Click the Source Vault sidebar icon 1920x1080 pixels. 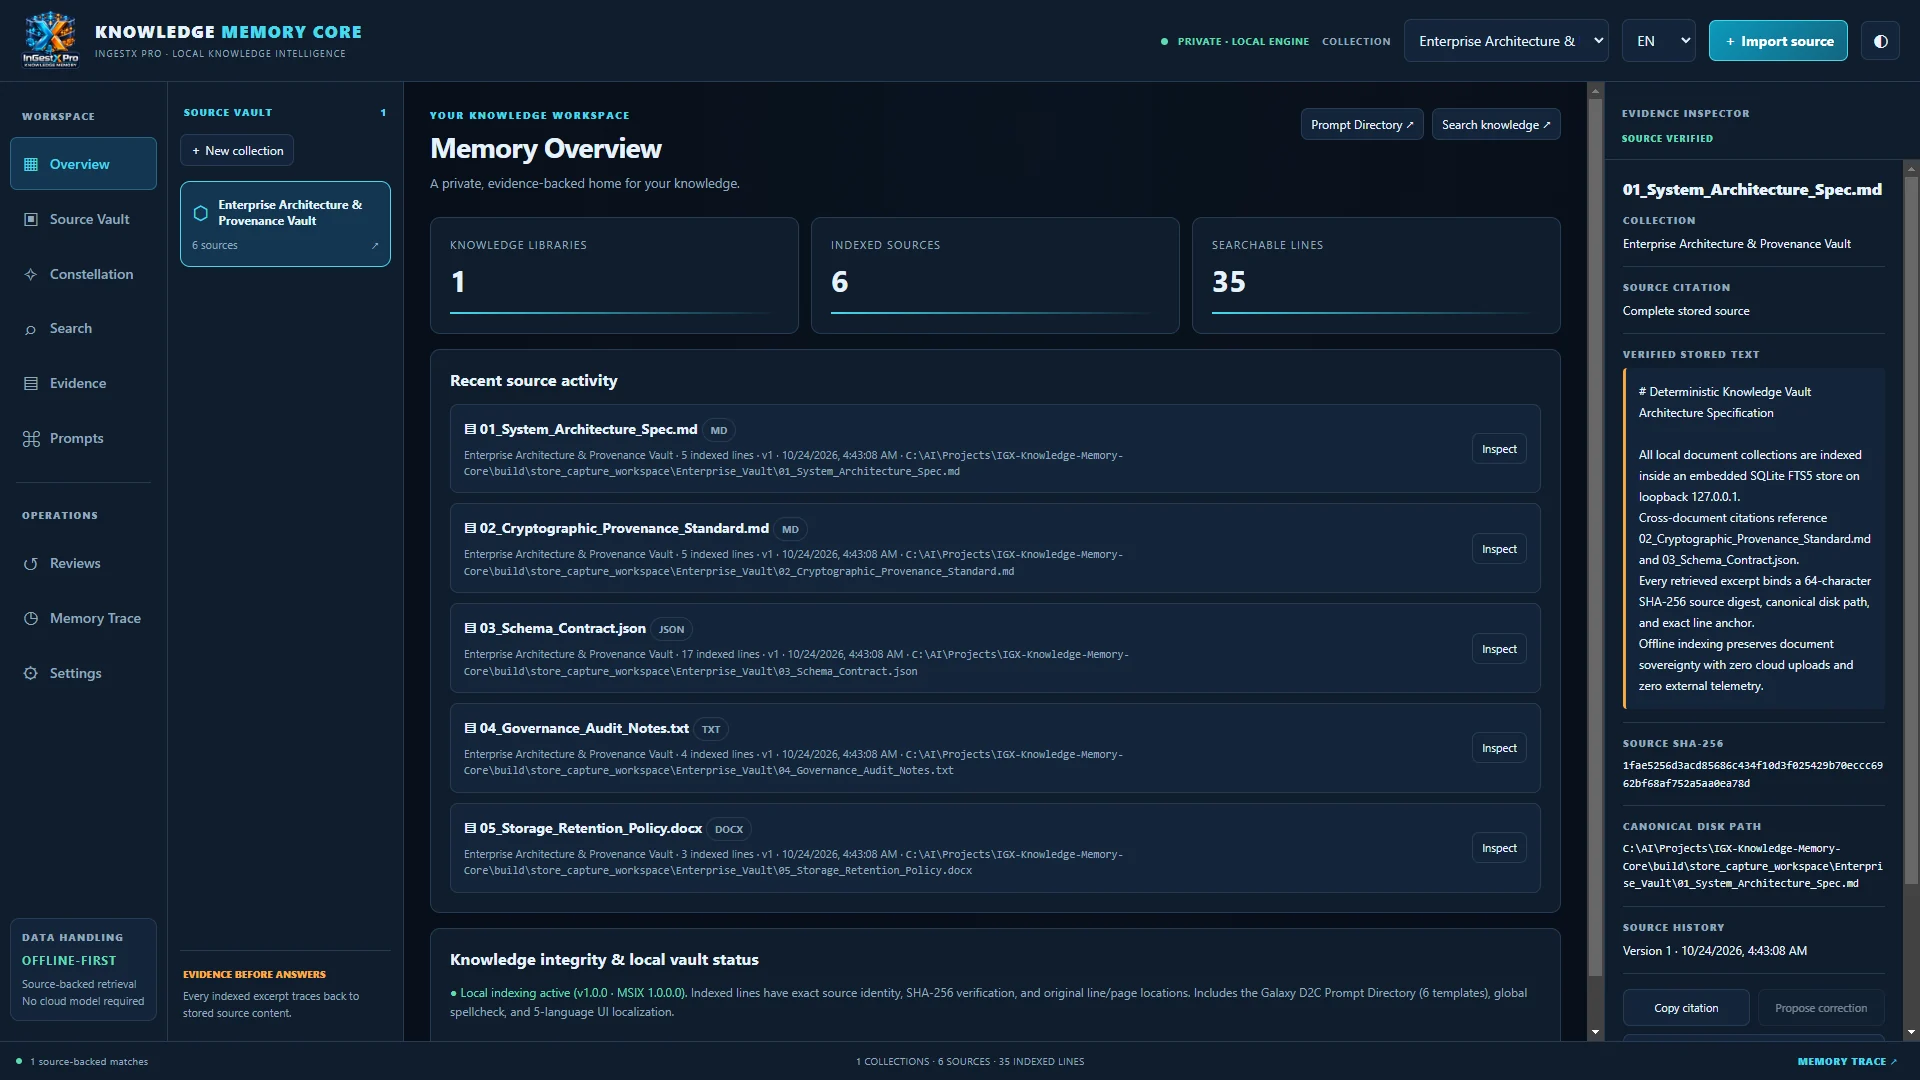[x=31, y=219]
